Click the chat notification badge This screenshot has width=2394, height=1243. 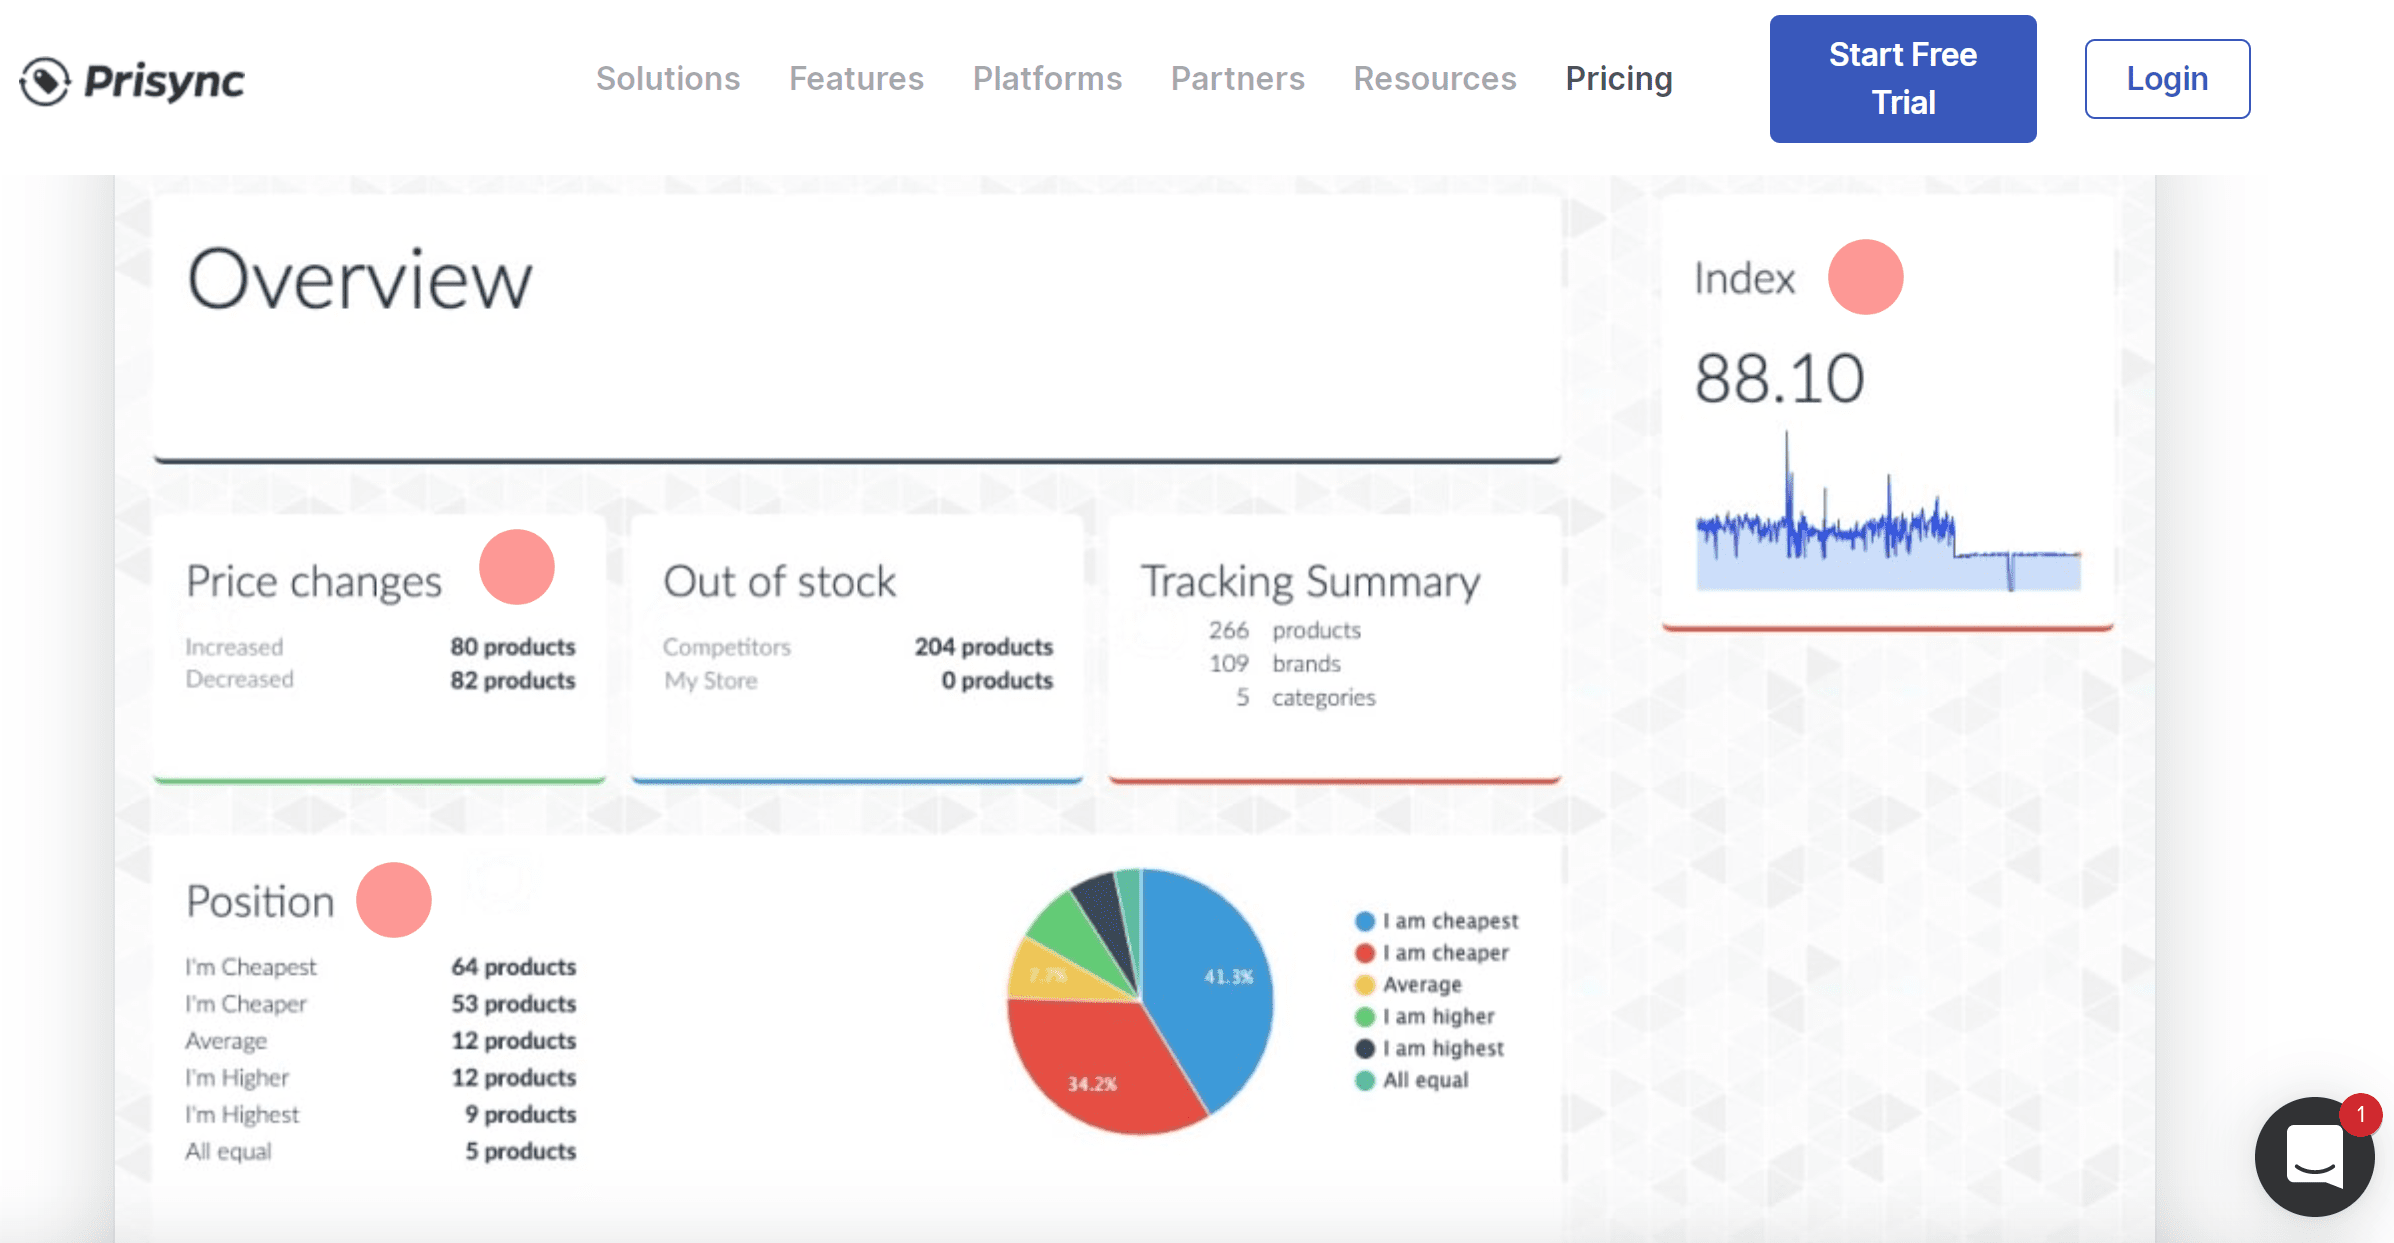[2360, 1114]
